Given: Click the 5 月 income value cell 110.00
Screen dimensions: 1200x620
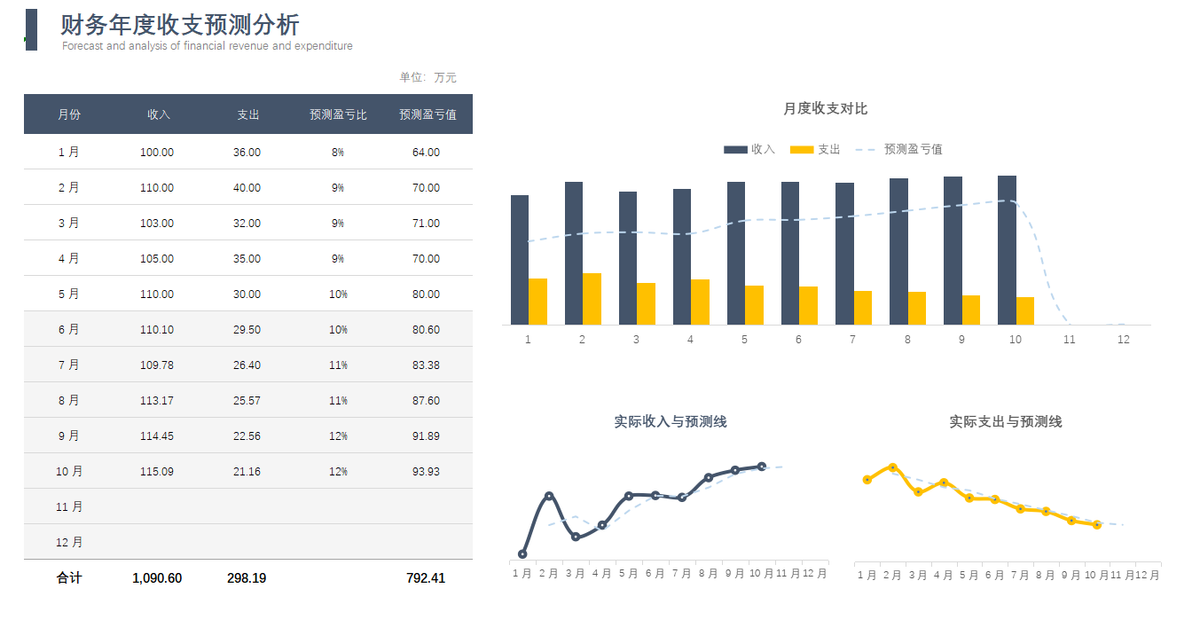Looking at the screenshot, I should point(157,294).
